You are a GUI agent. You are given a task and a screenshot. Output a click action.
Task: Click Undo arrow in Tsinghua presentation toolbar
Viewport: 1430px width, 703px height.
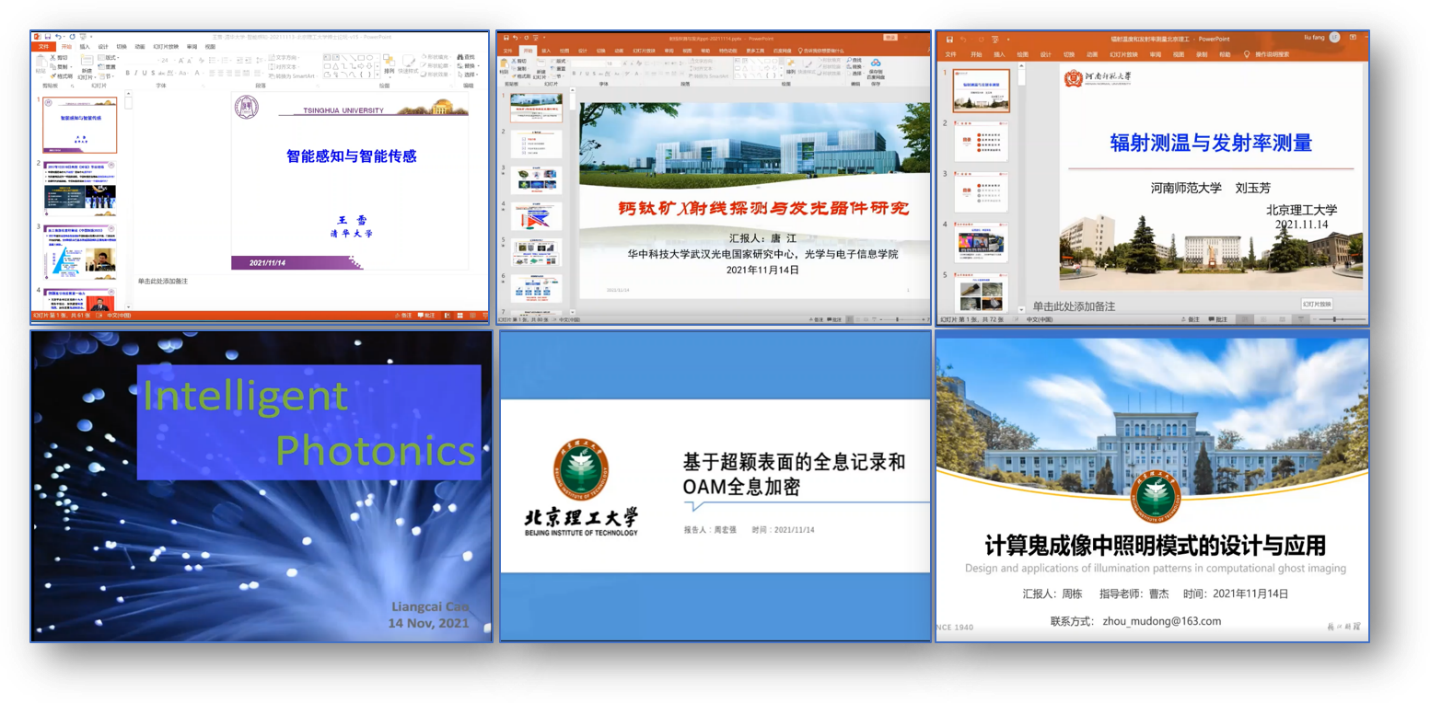(57, 36)
